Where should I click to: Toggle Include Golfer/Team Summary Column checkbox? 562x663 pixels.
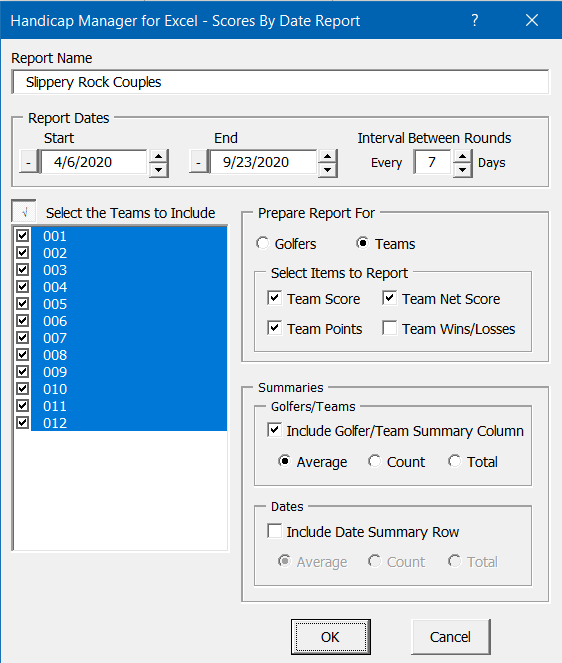point(274,430)
